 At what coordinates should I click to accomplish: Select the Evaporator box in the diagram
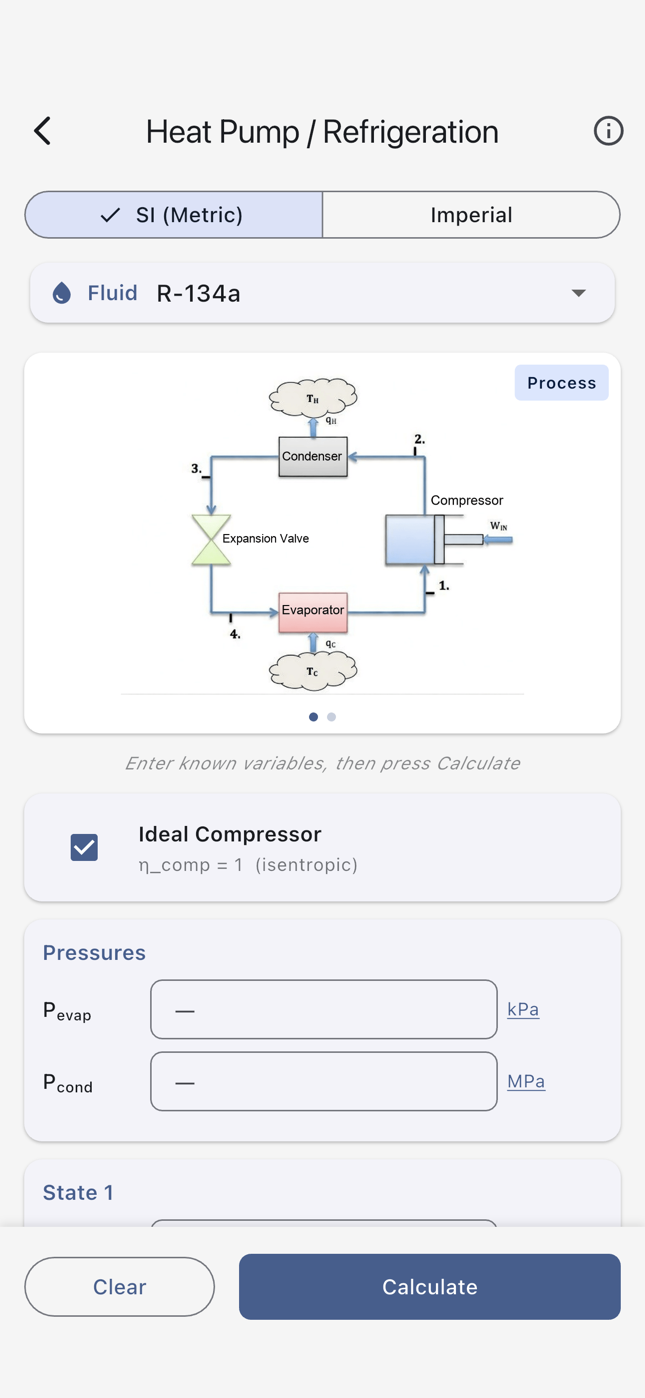click(313, 610)
